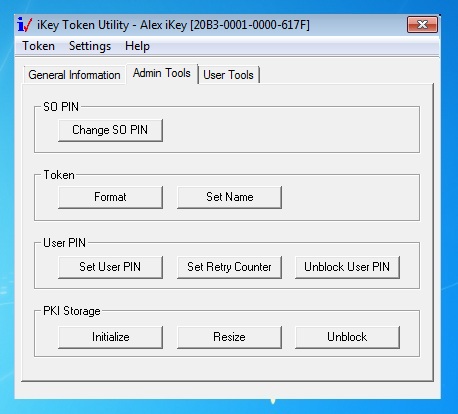Close the iKey Token Utility window

(x=422, y=25)
